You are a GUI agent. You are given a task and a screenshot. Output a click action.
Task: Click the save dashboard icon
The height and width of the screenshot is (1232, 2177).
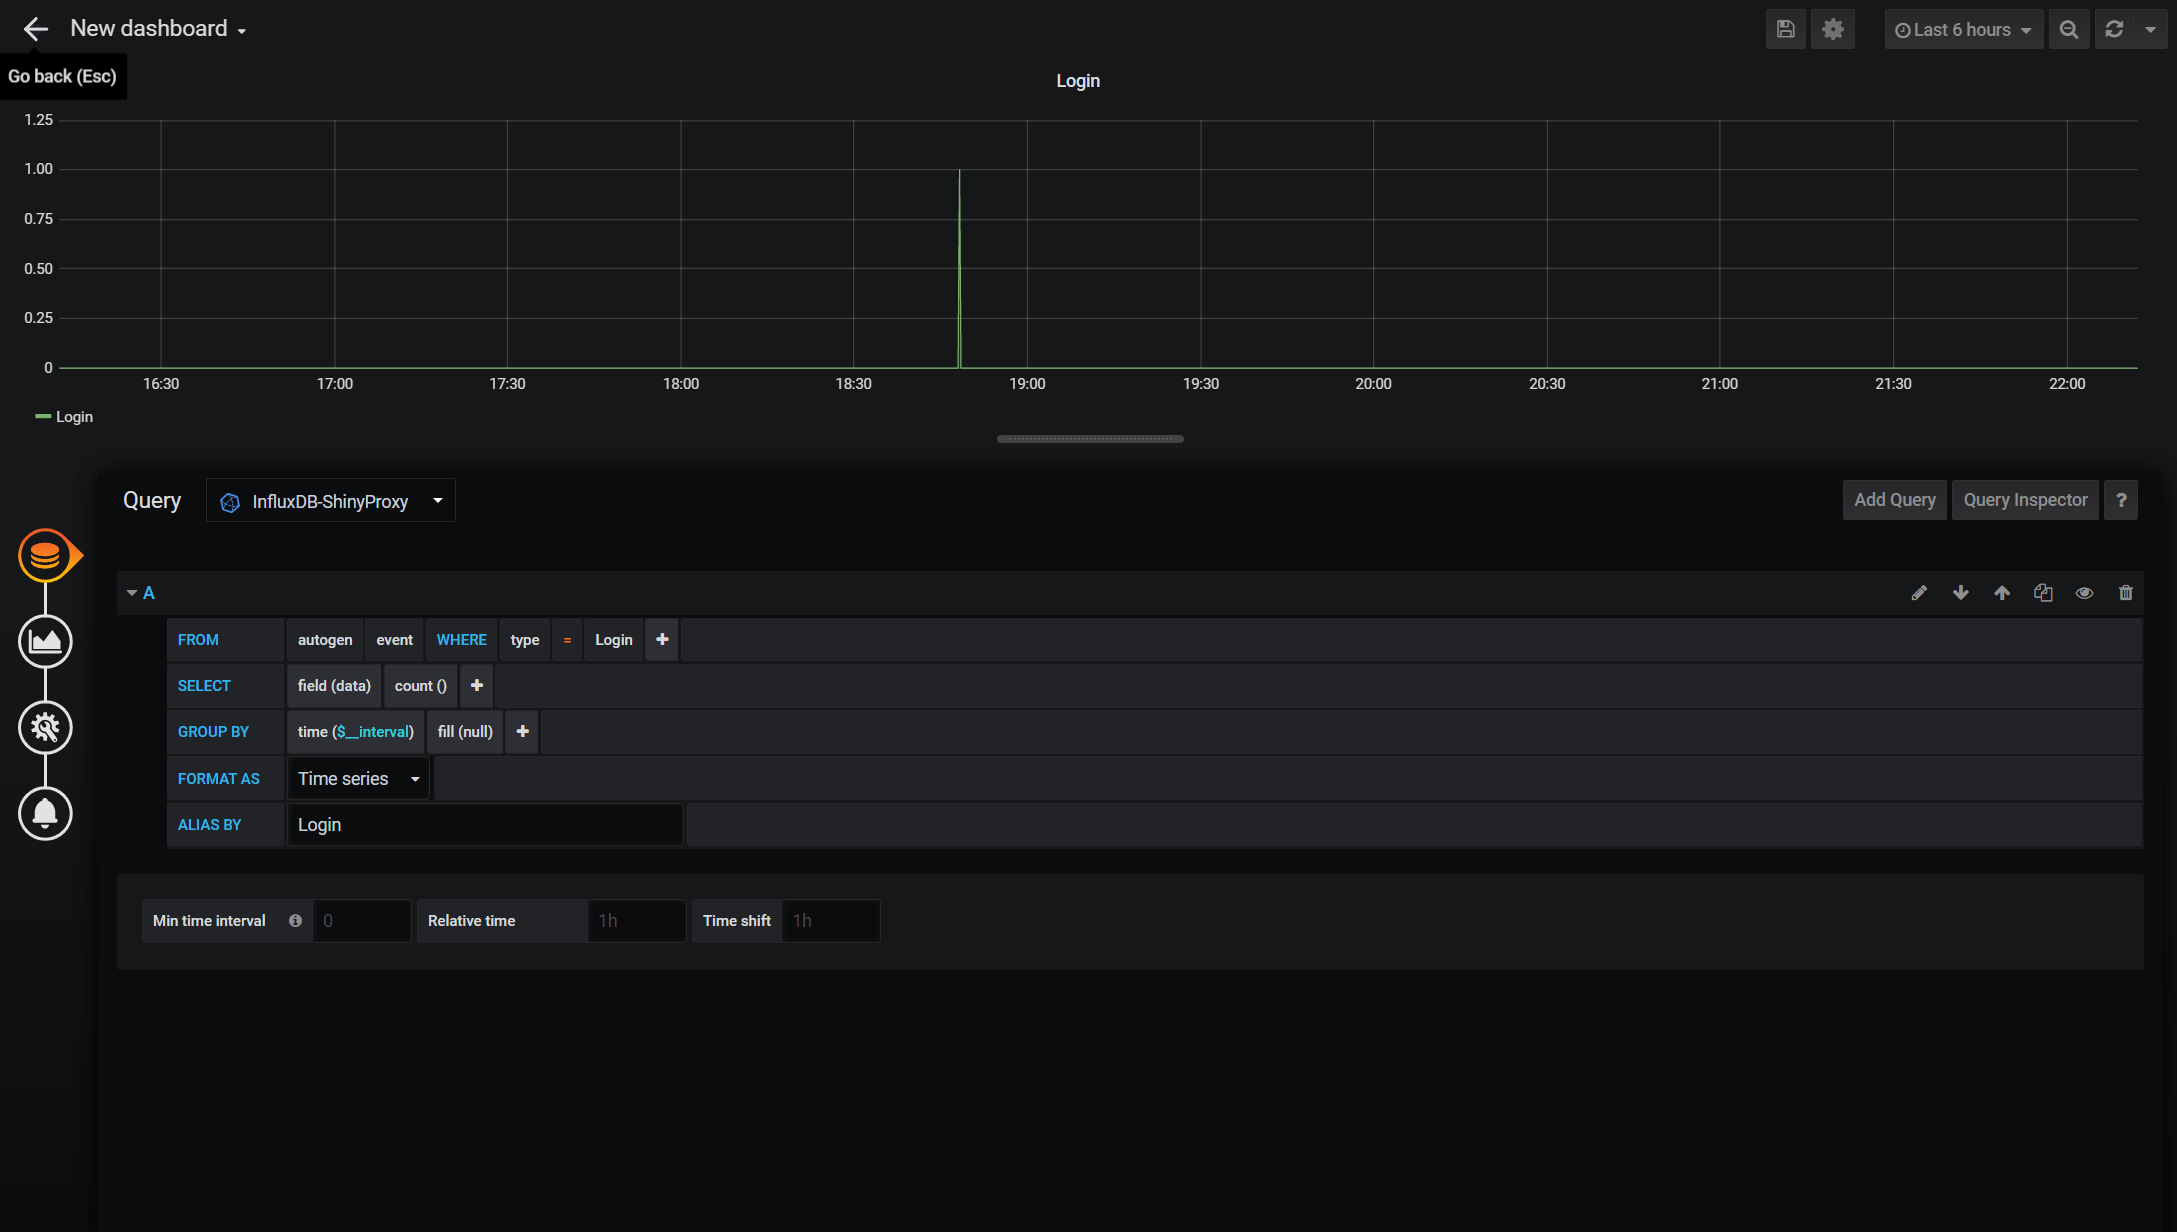(1785, 29)
